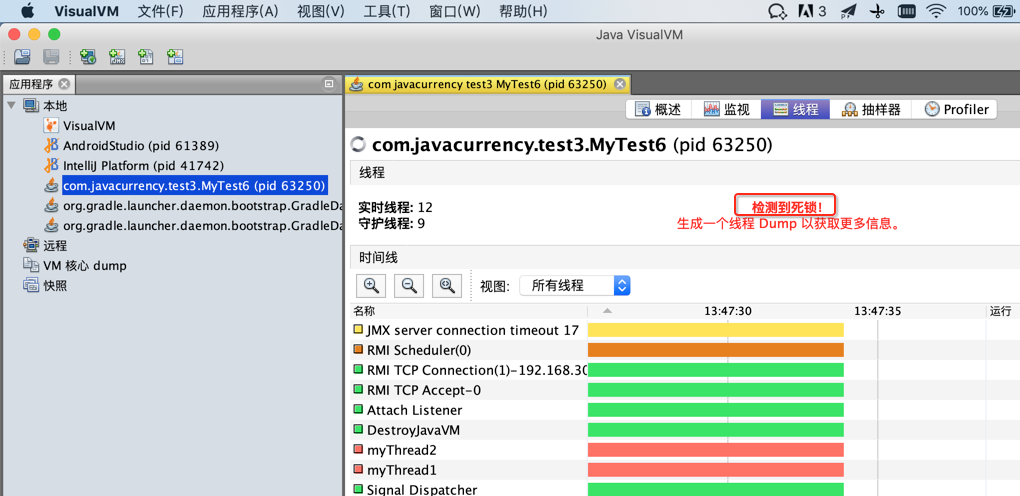Click the Load snapshot toolbar icon
The height and width of the screenshot is (496, 1020).
tap(22, 57)
